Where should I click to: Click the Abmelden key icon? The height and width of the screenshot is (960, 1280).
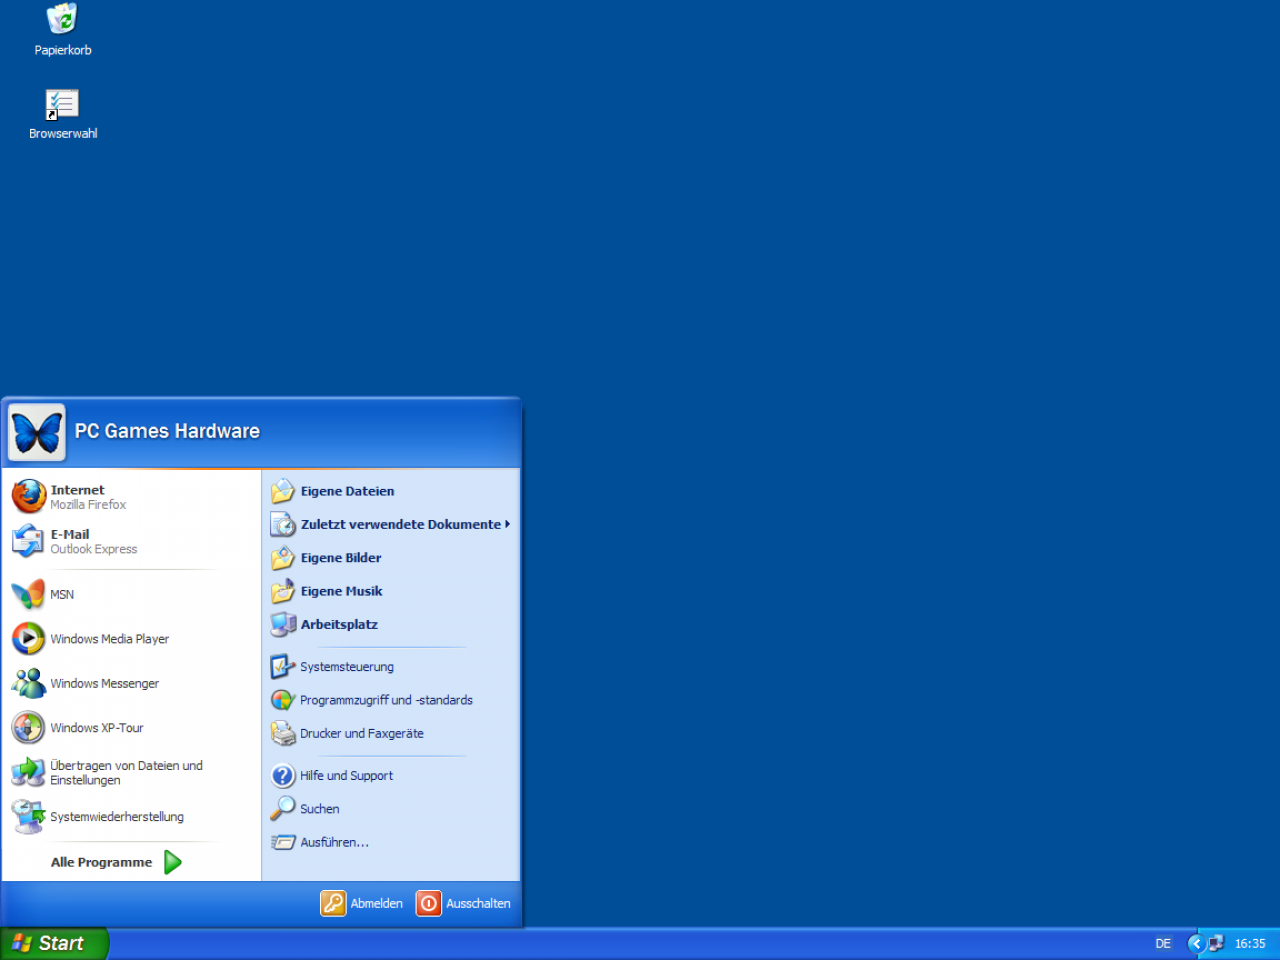tap(333, 903)
